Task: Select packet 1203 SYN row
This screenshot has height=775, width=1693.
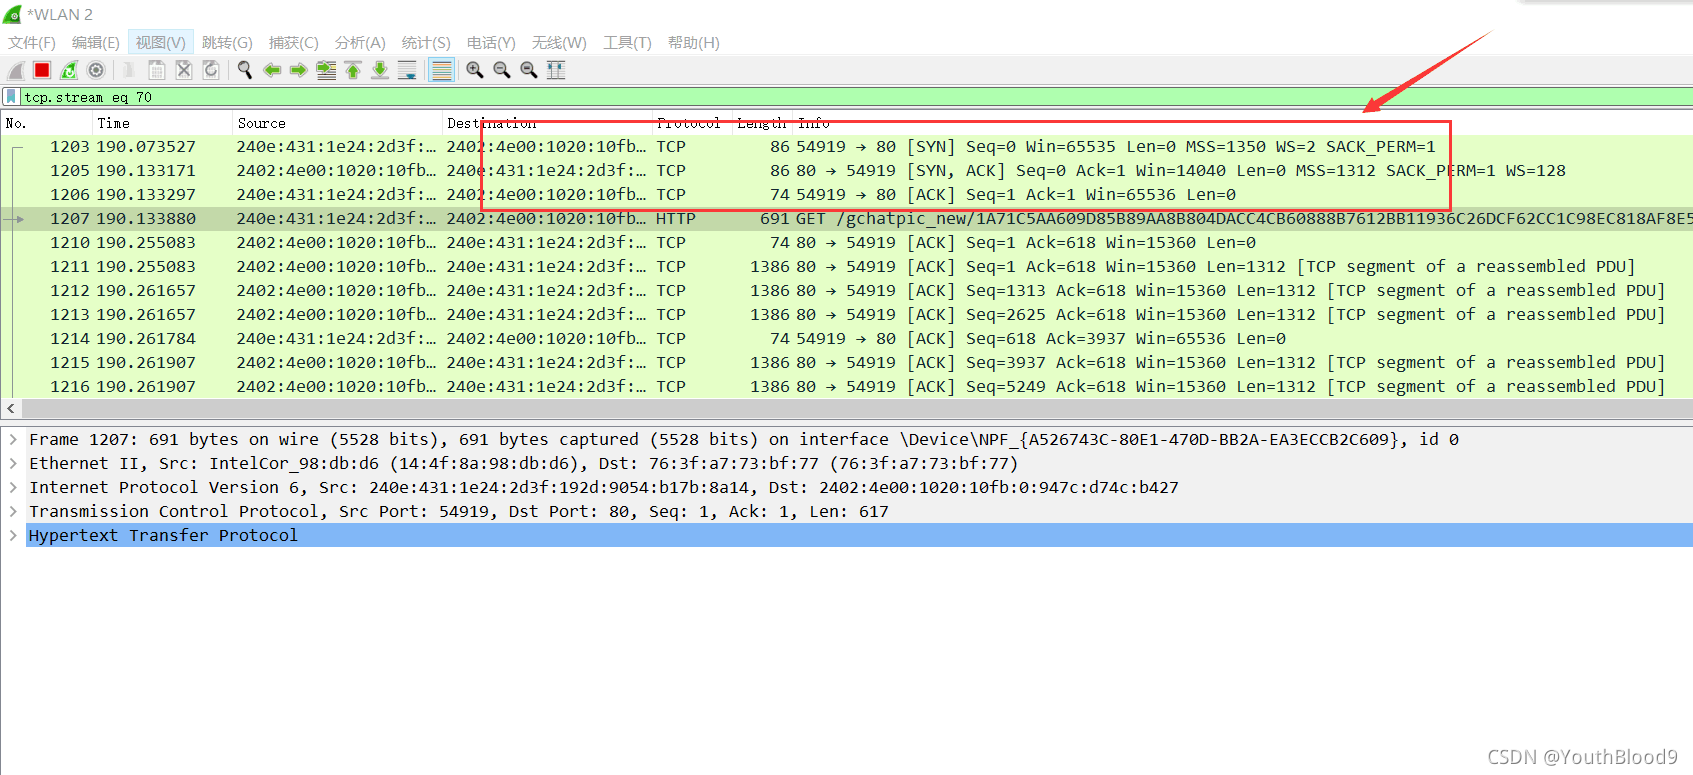Action: [x=846, y=146]
